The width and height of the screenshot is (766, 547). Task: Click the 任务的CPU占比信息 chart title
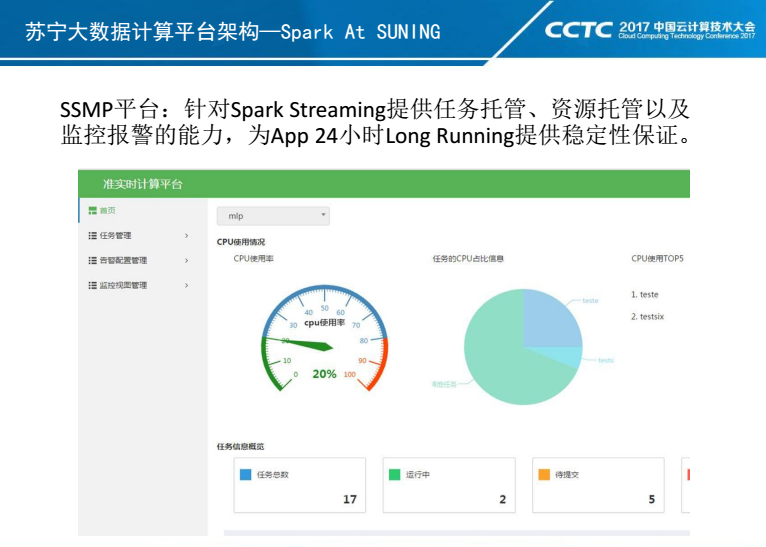coord(468,258)
